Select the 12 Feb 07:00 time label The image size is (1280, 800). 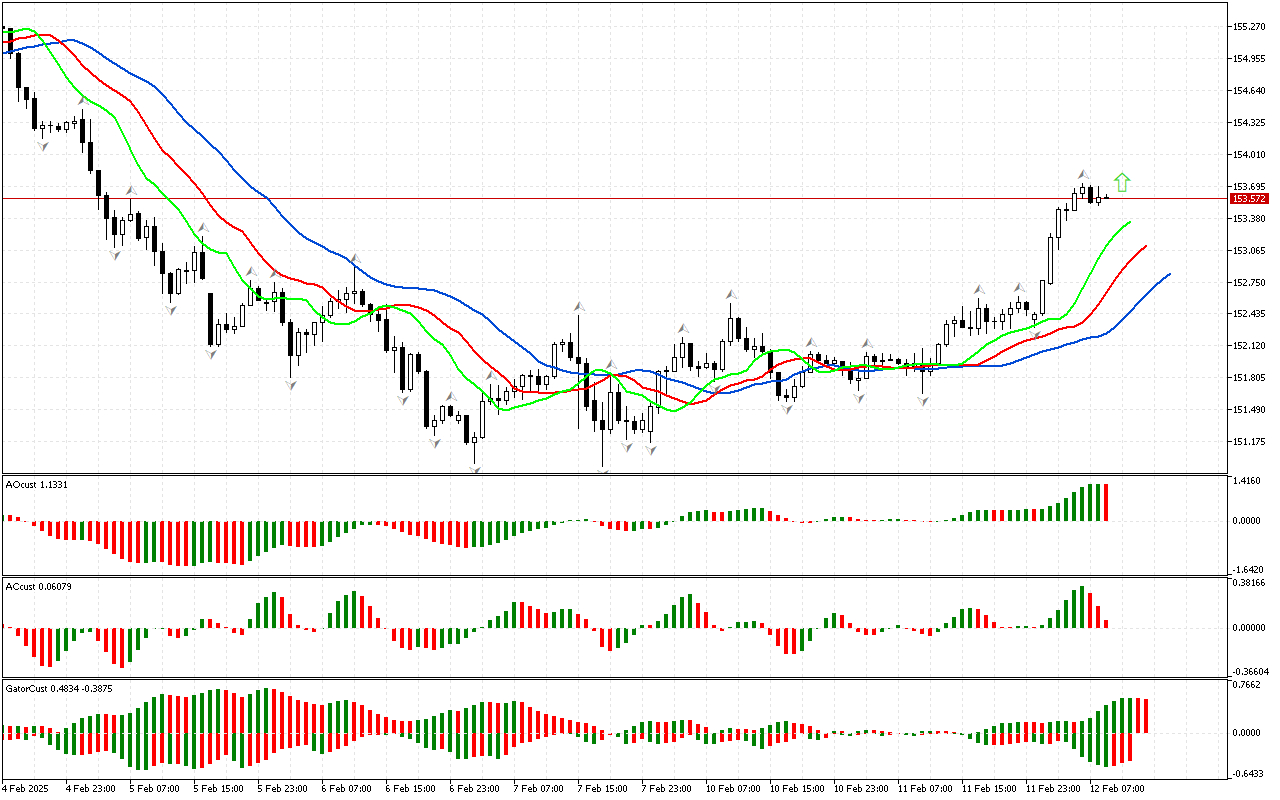pyautogui.click(x=1117, y=788)
